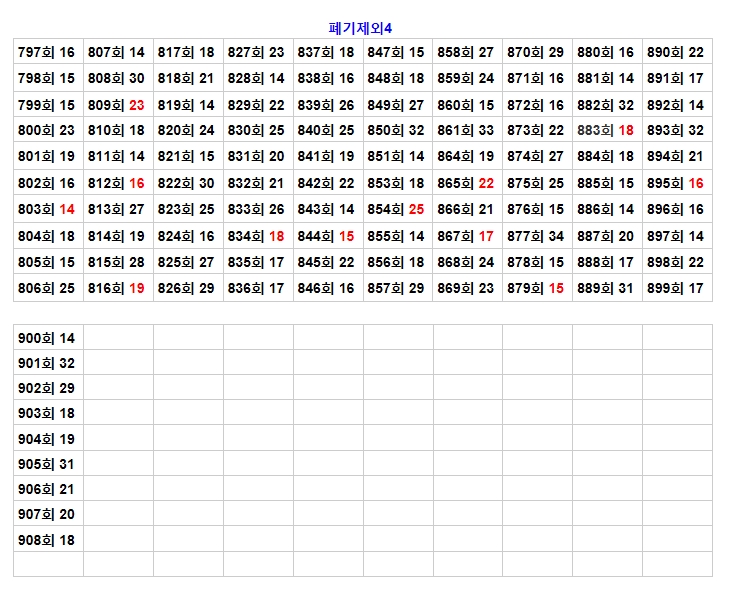733x600 pixels.
Task: Click the cell 816회 19
Action: [x=117, y=288]
